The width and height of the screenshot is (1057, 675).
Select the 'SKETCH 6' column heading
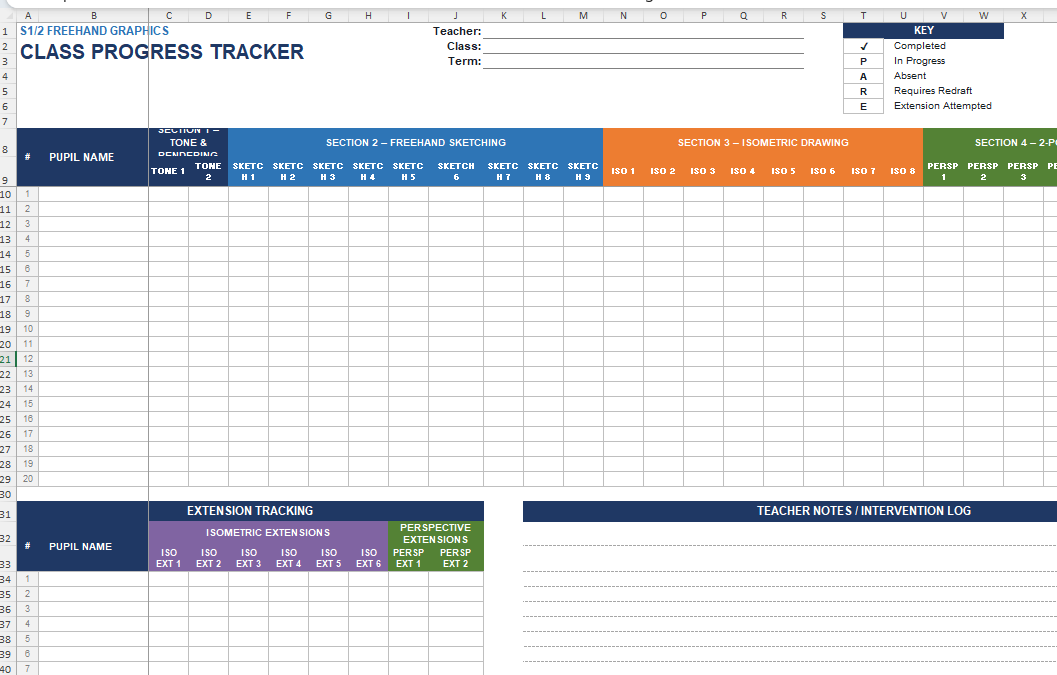456,171
